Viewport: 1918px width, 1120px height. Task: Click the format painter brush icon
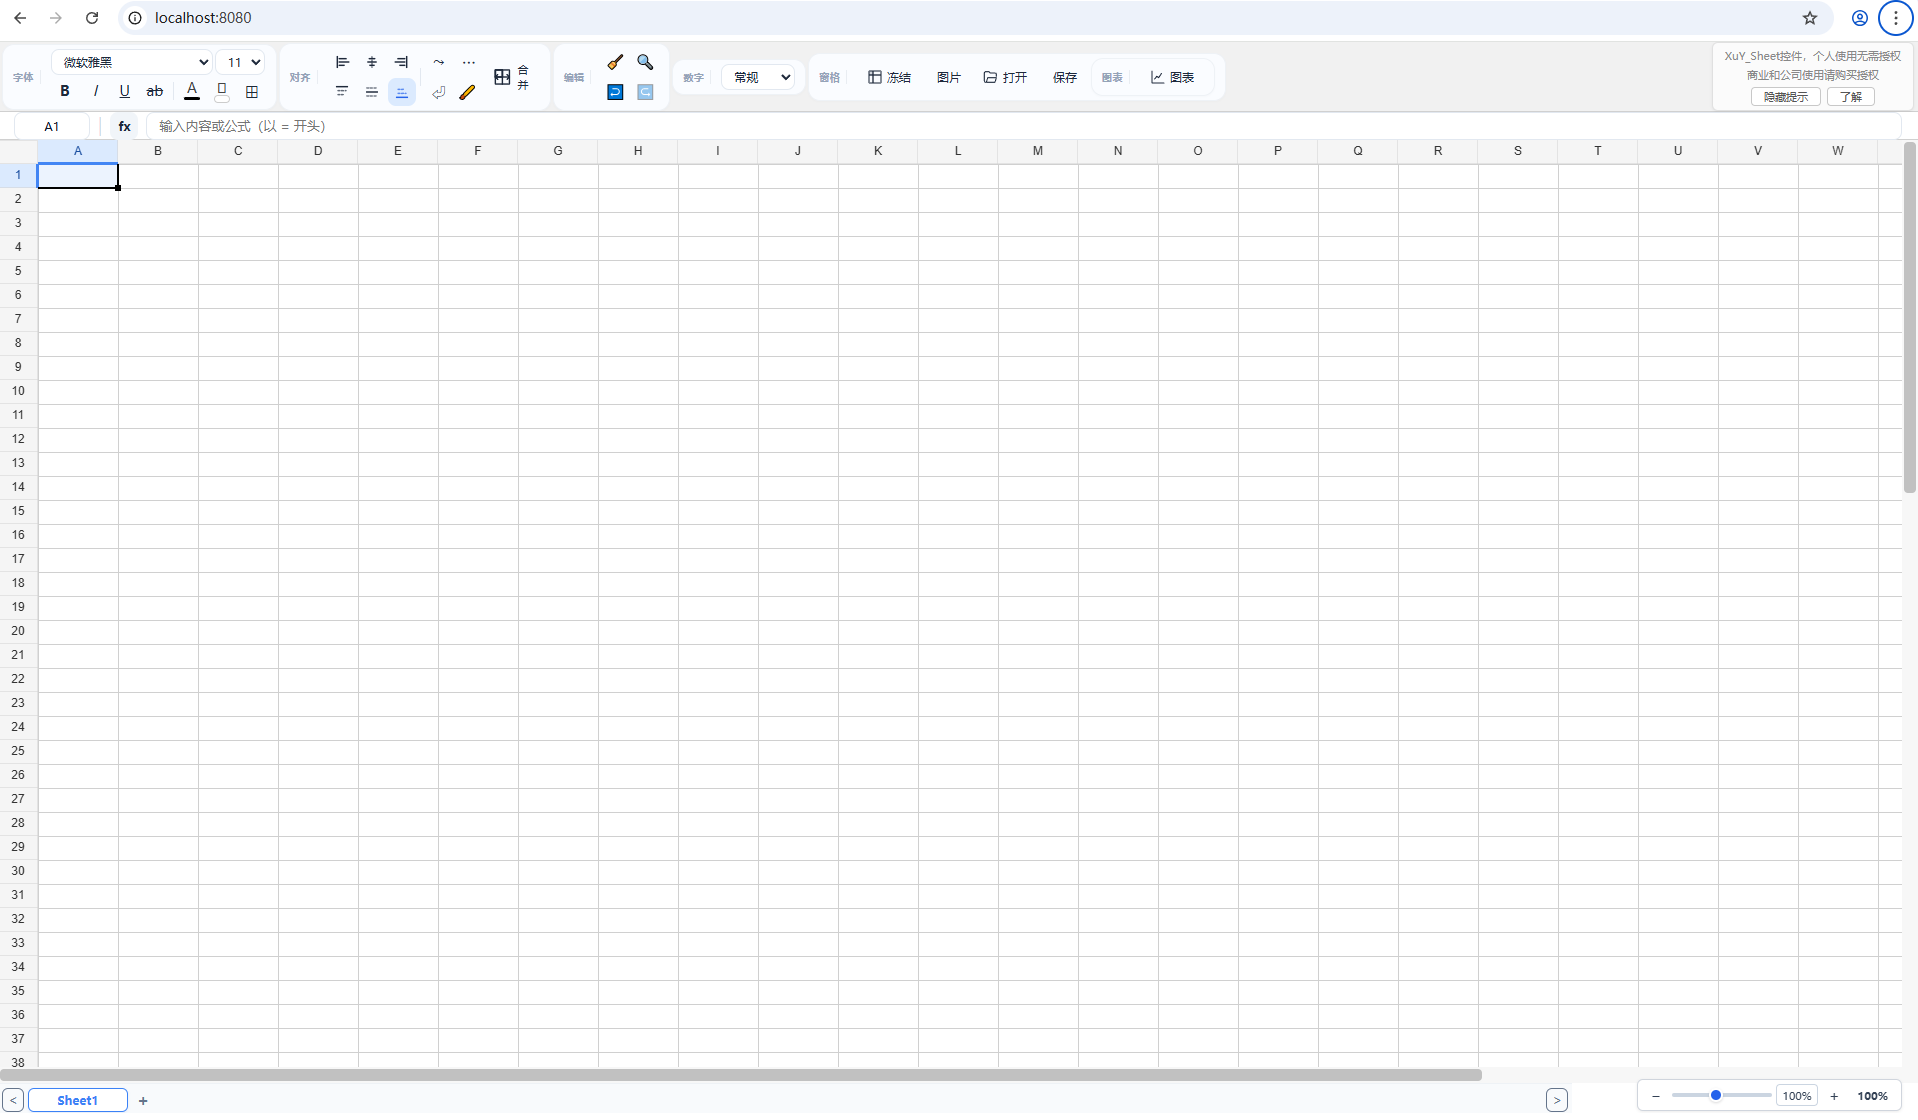(x=615, y=62)
